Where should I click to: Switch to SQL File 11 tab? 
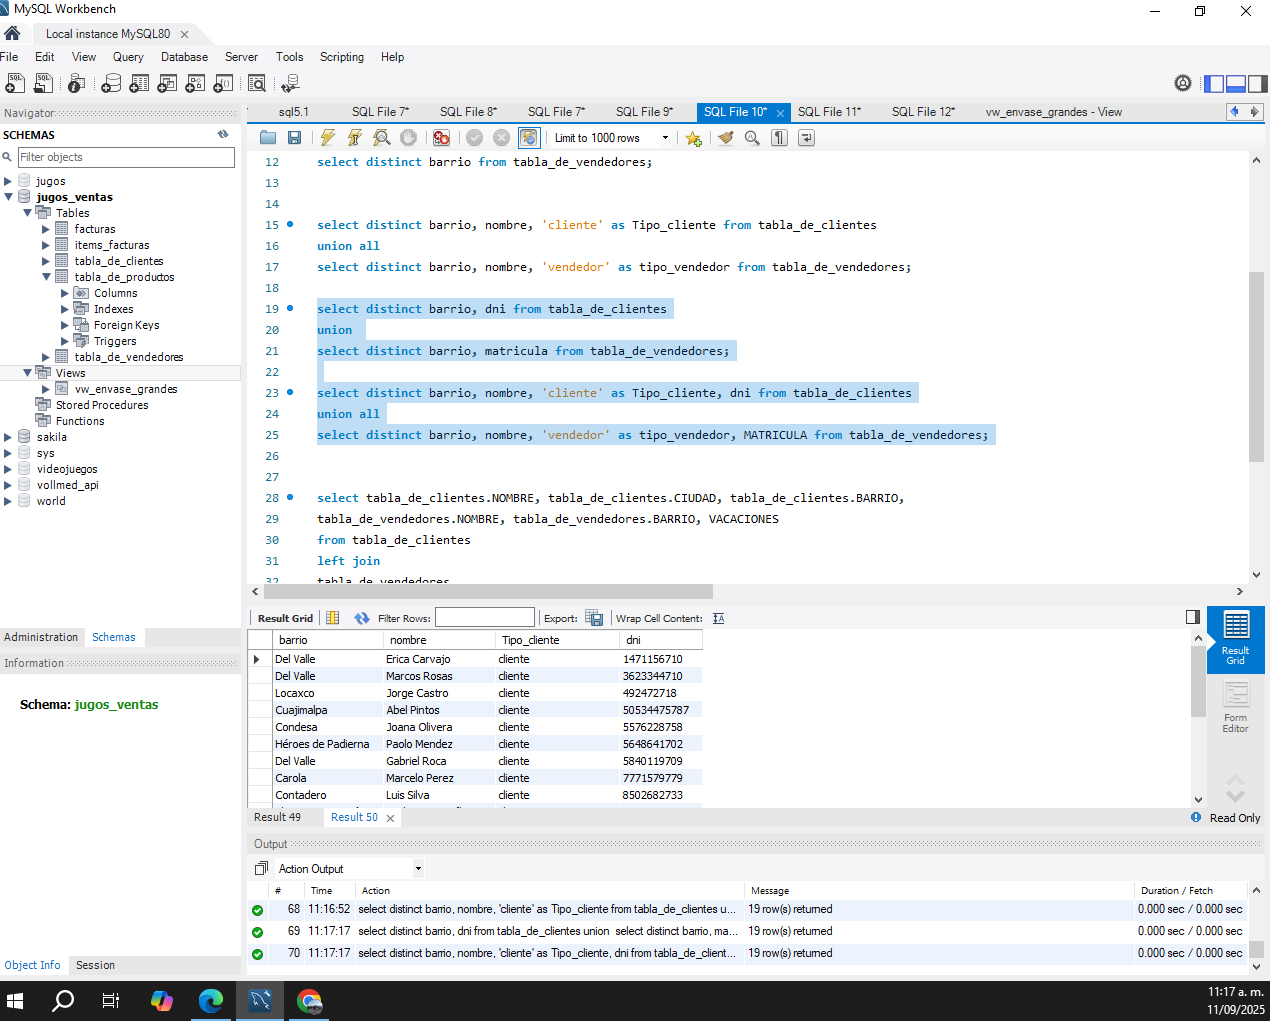(x=829, y=112)
